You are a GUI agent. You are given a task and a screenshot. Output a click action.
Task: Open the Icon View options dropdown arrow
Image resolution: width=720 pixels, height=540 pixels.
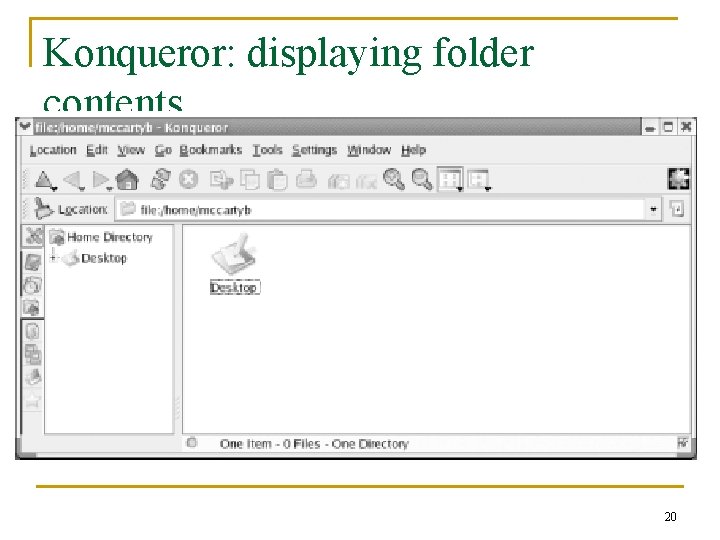pyautogui.click(x=460, y=188)
